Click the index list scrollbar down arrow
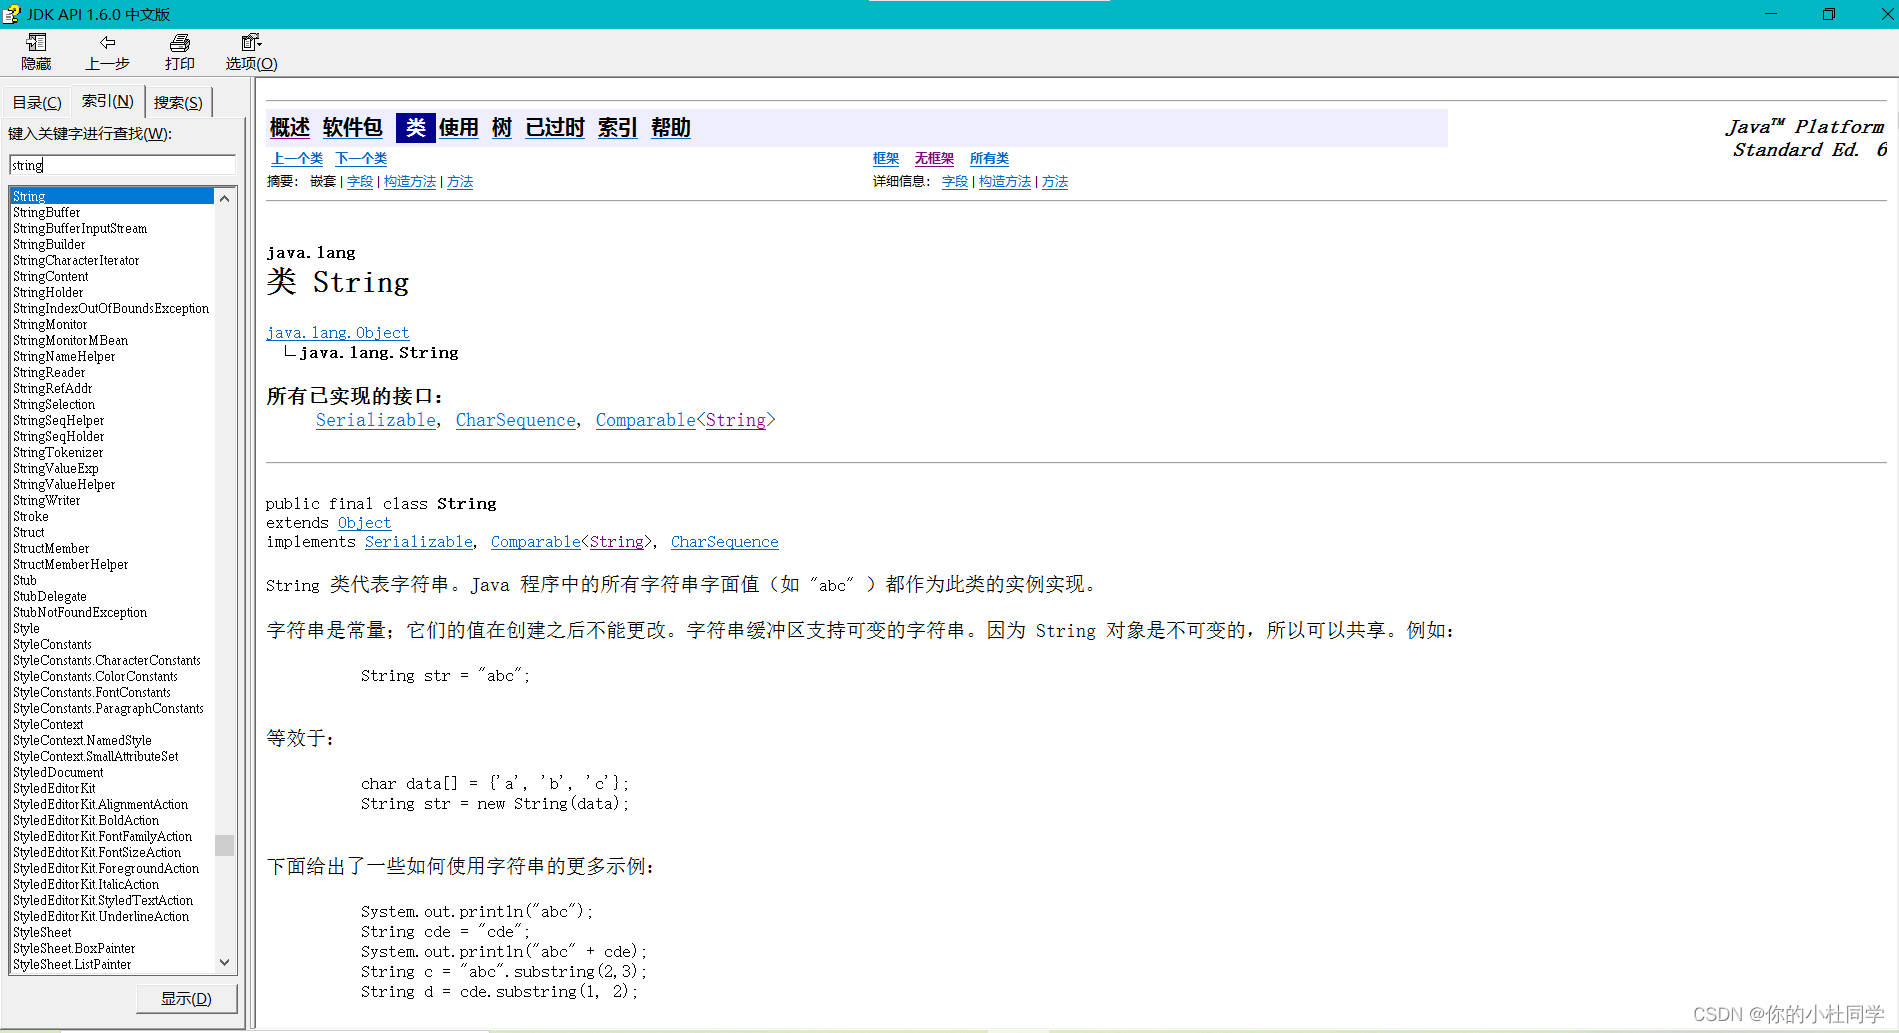 (x=224, y=962)
